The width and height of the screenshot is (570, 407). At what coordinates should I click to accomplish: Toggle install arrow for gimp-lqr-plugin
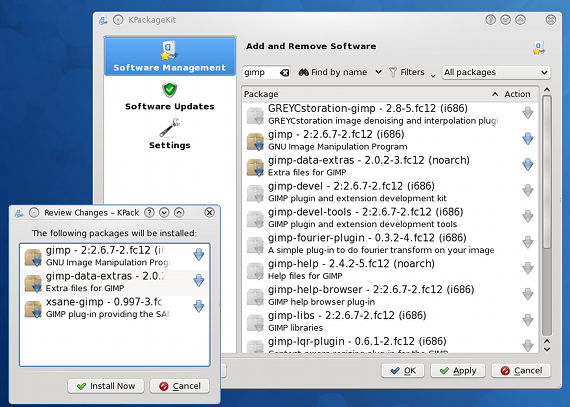coord(527,345)
